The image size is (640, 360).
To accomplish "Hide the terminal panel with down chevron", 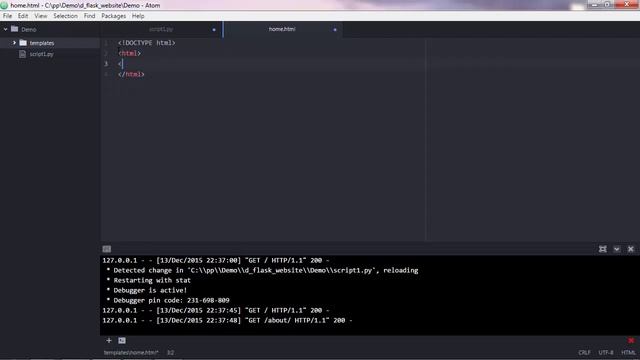I will tap(617, 249).
